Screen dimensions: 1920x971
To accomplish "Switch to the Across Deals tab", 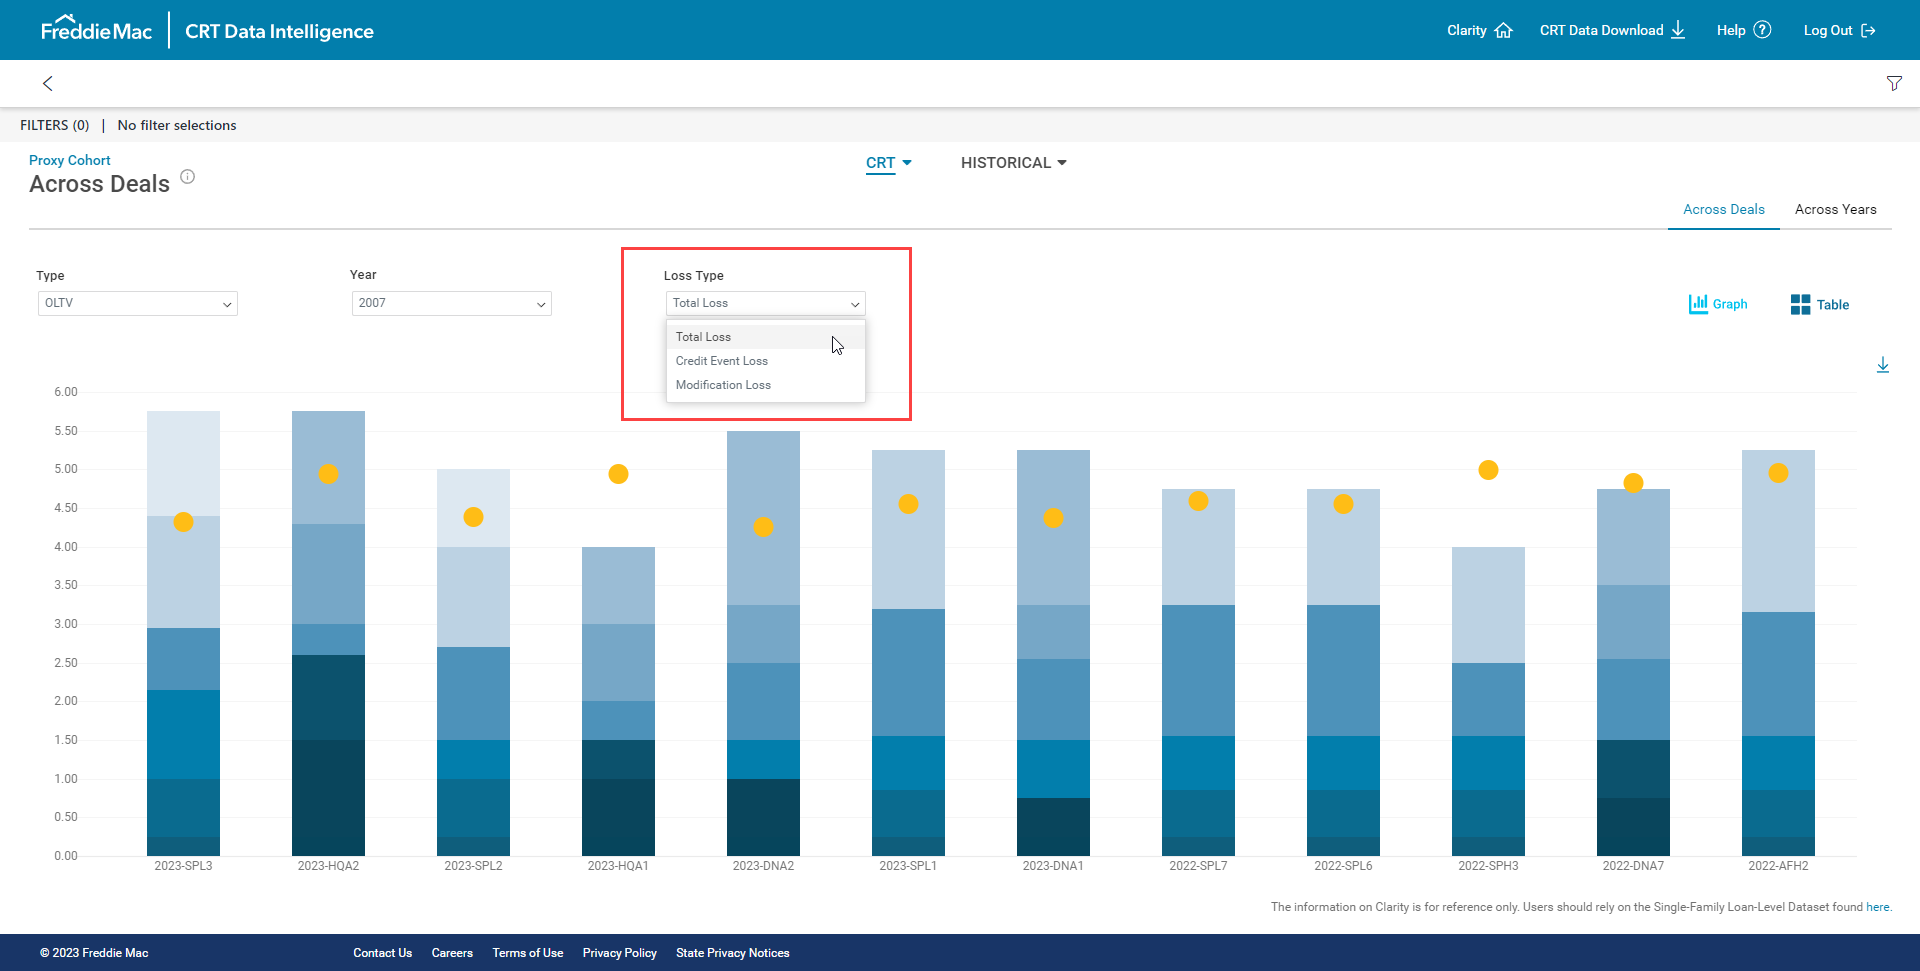I will pos(1724,209).
